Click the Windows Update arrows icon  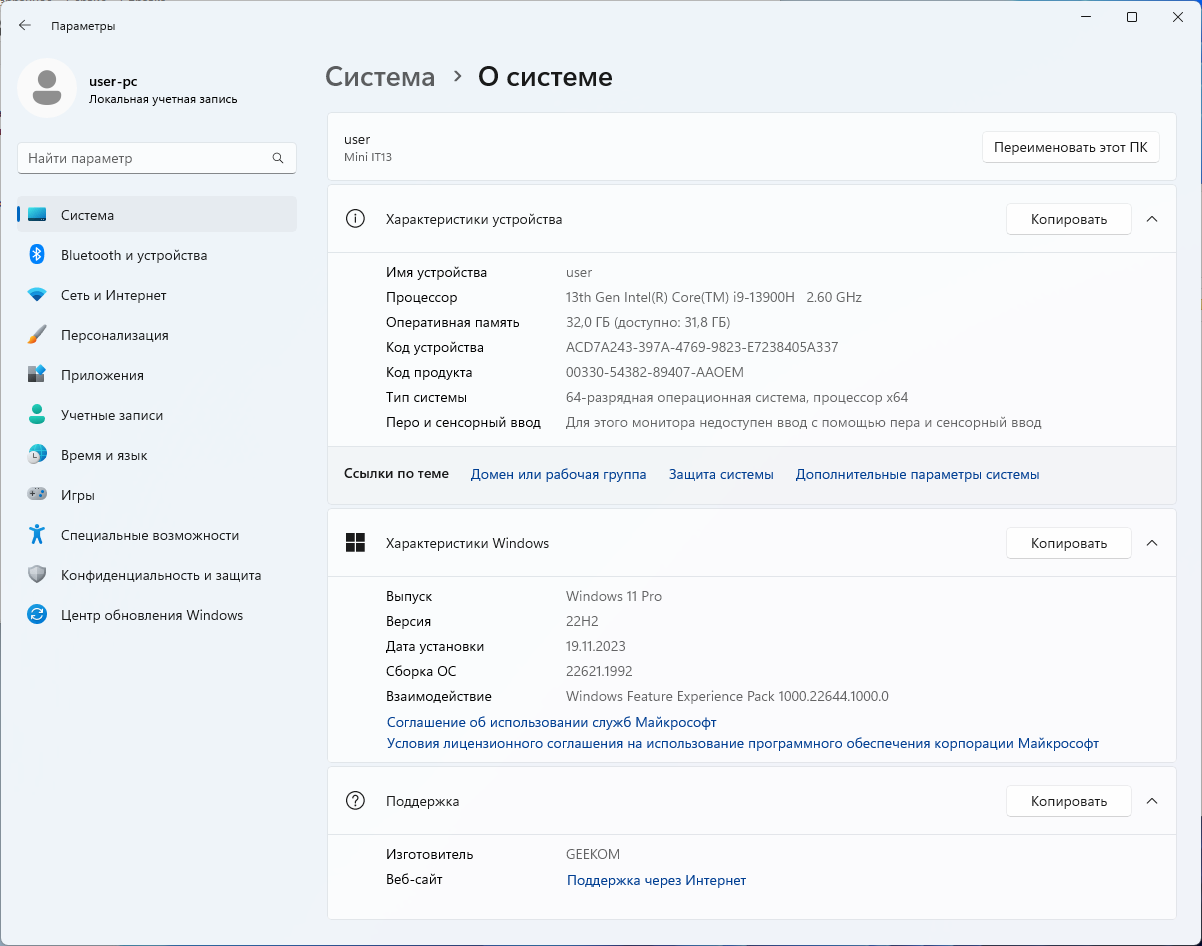pos(37,615)
